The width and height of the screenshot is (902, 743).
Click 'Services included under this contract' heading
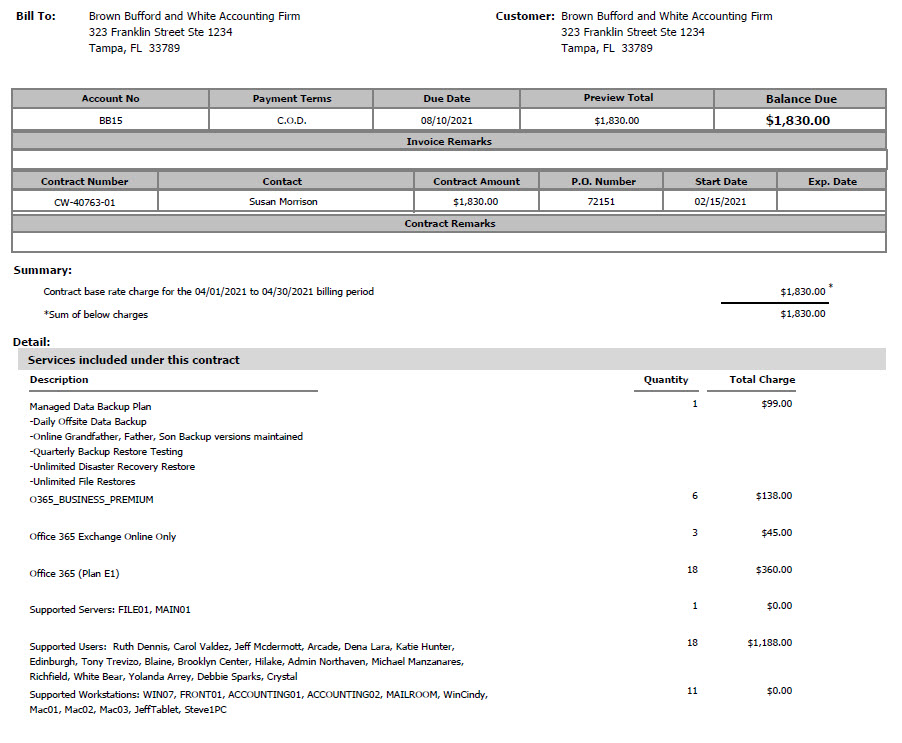click(x=133, y=360)
